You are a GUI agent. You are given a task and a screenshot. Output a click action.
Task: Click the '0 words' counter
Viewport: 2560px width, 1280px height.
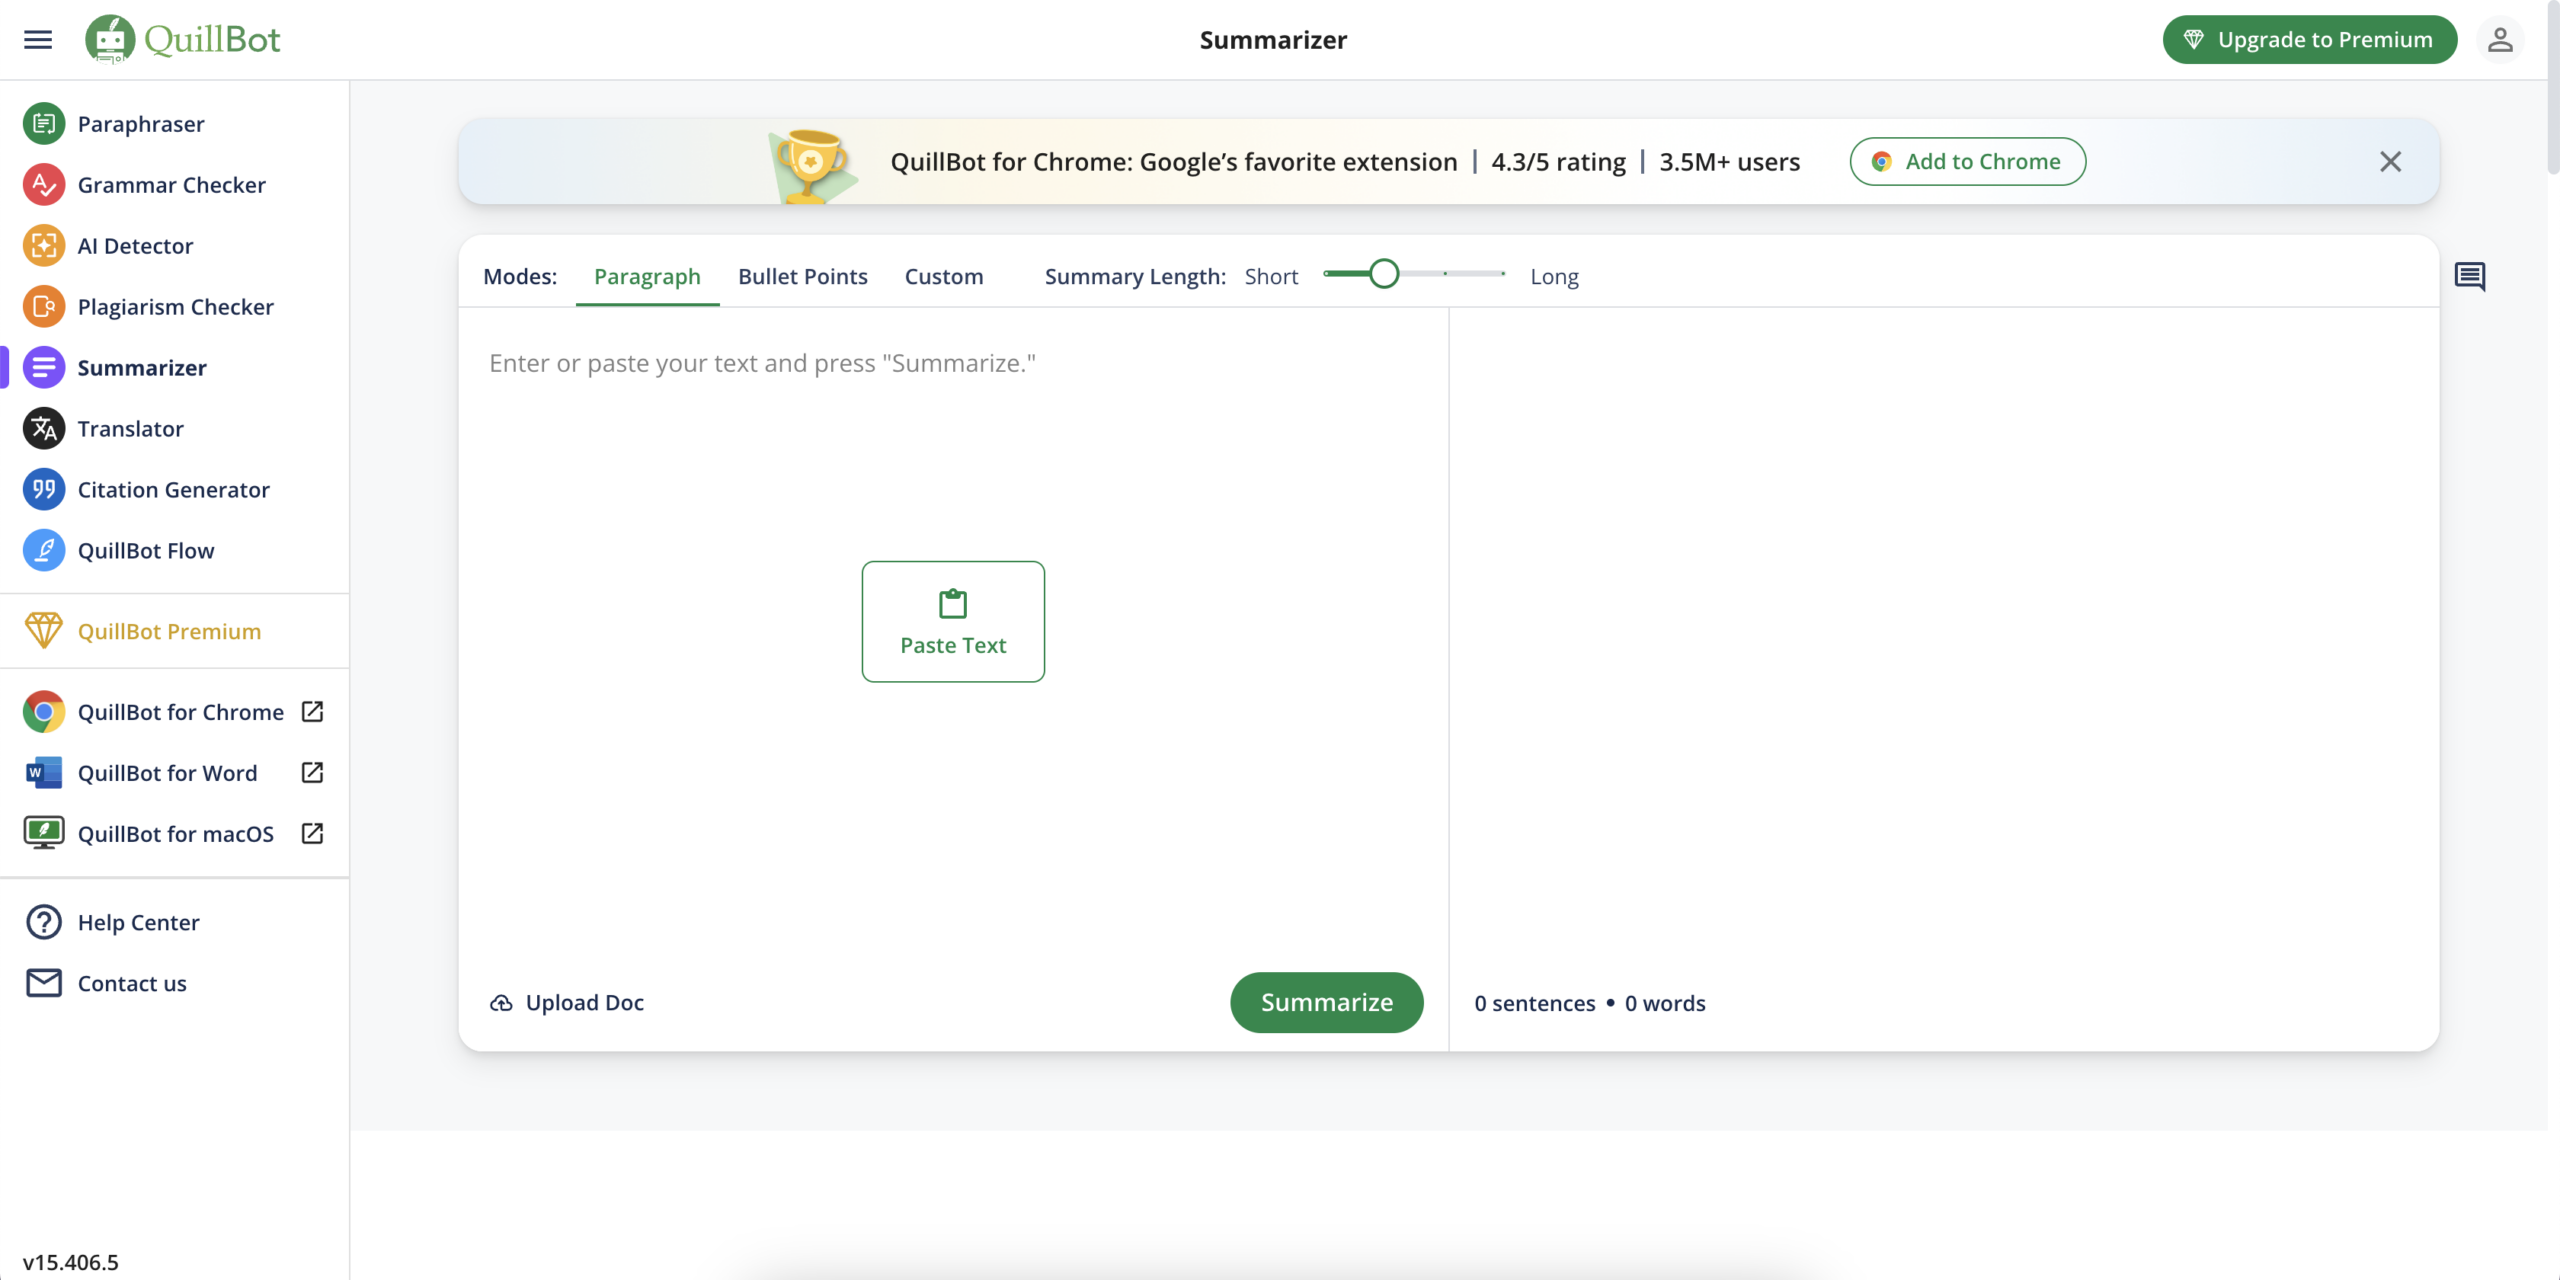(1665, 1003)
